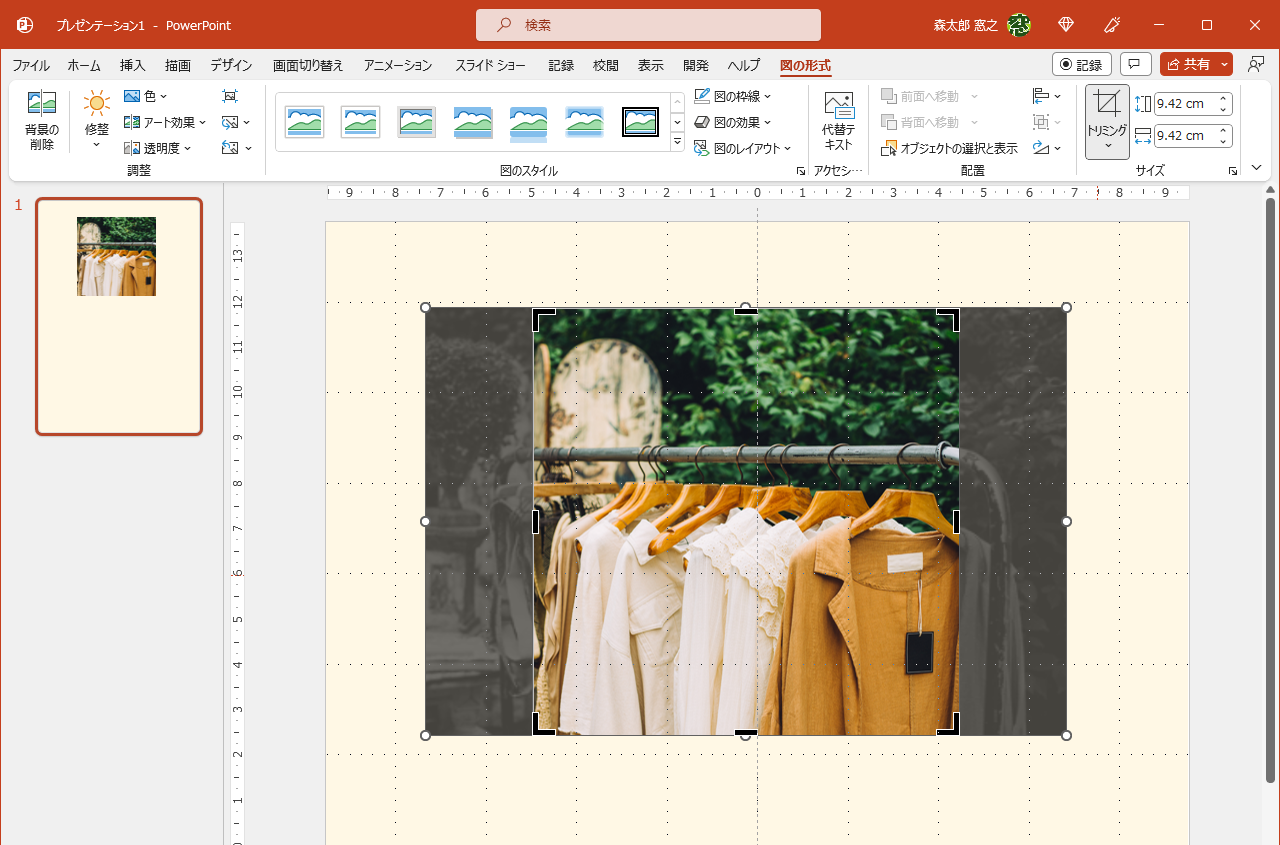Toggle the トリミング crop tool
This screenshot has height=845, width=1280.
(1107, 104)
